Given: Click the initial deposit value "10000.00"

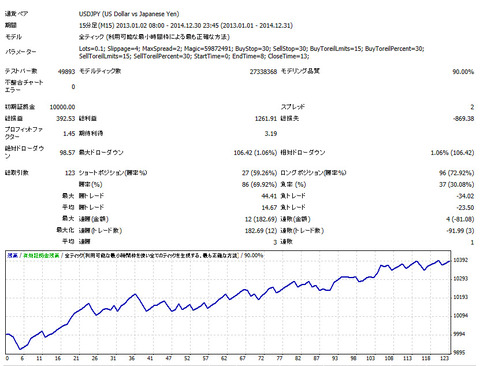Looking at the screenshot, I should pyautogui.click(x=62, y=107).
